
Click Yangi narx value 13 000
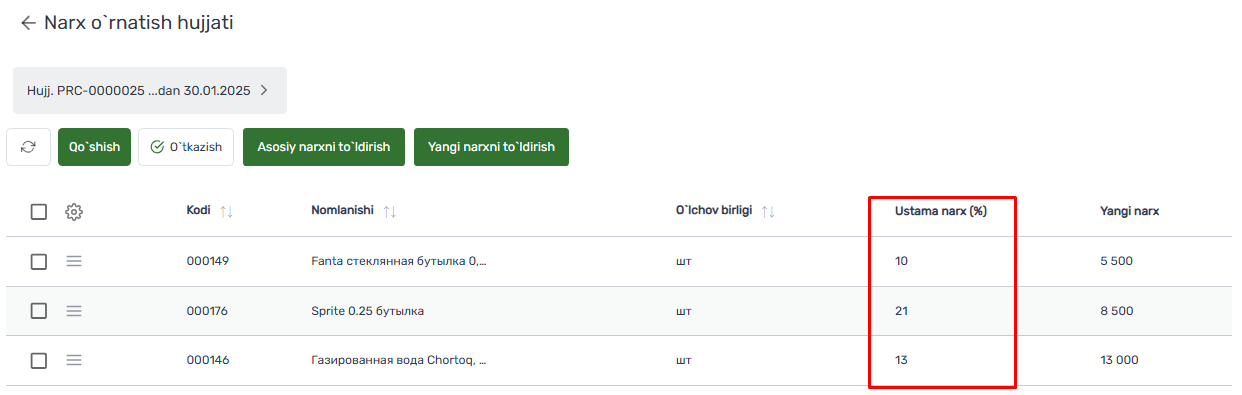click(1119, 360)
